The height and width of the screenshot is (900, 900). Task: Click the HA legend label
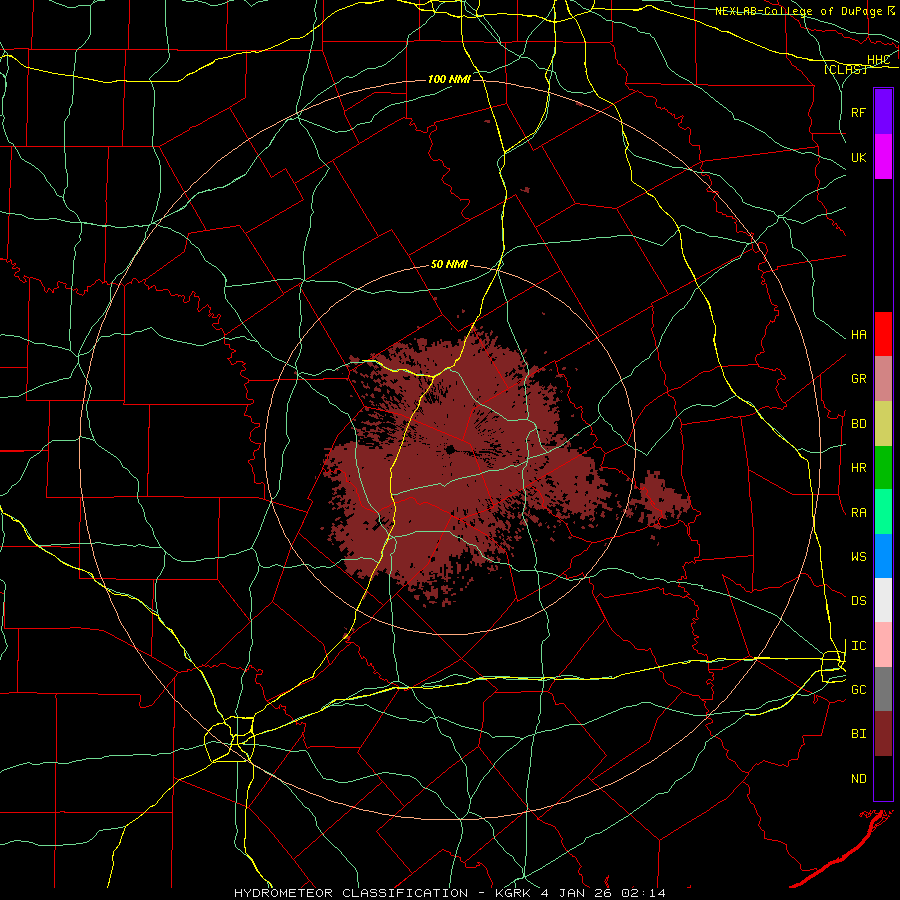click(858, 335)
